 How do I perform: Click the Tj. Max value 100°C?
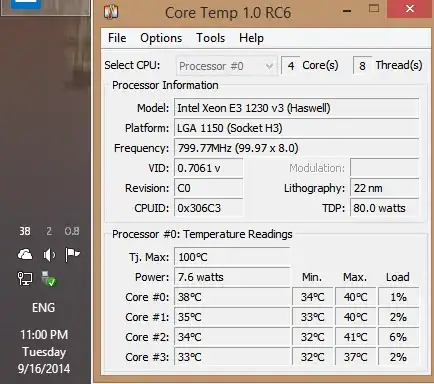point(232,257)
